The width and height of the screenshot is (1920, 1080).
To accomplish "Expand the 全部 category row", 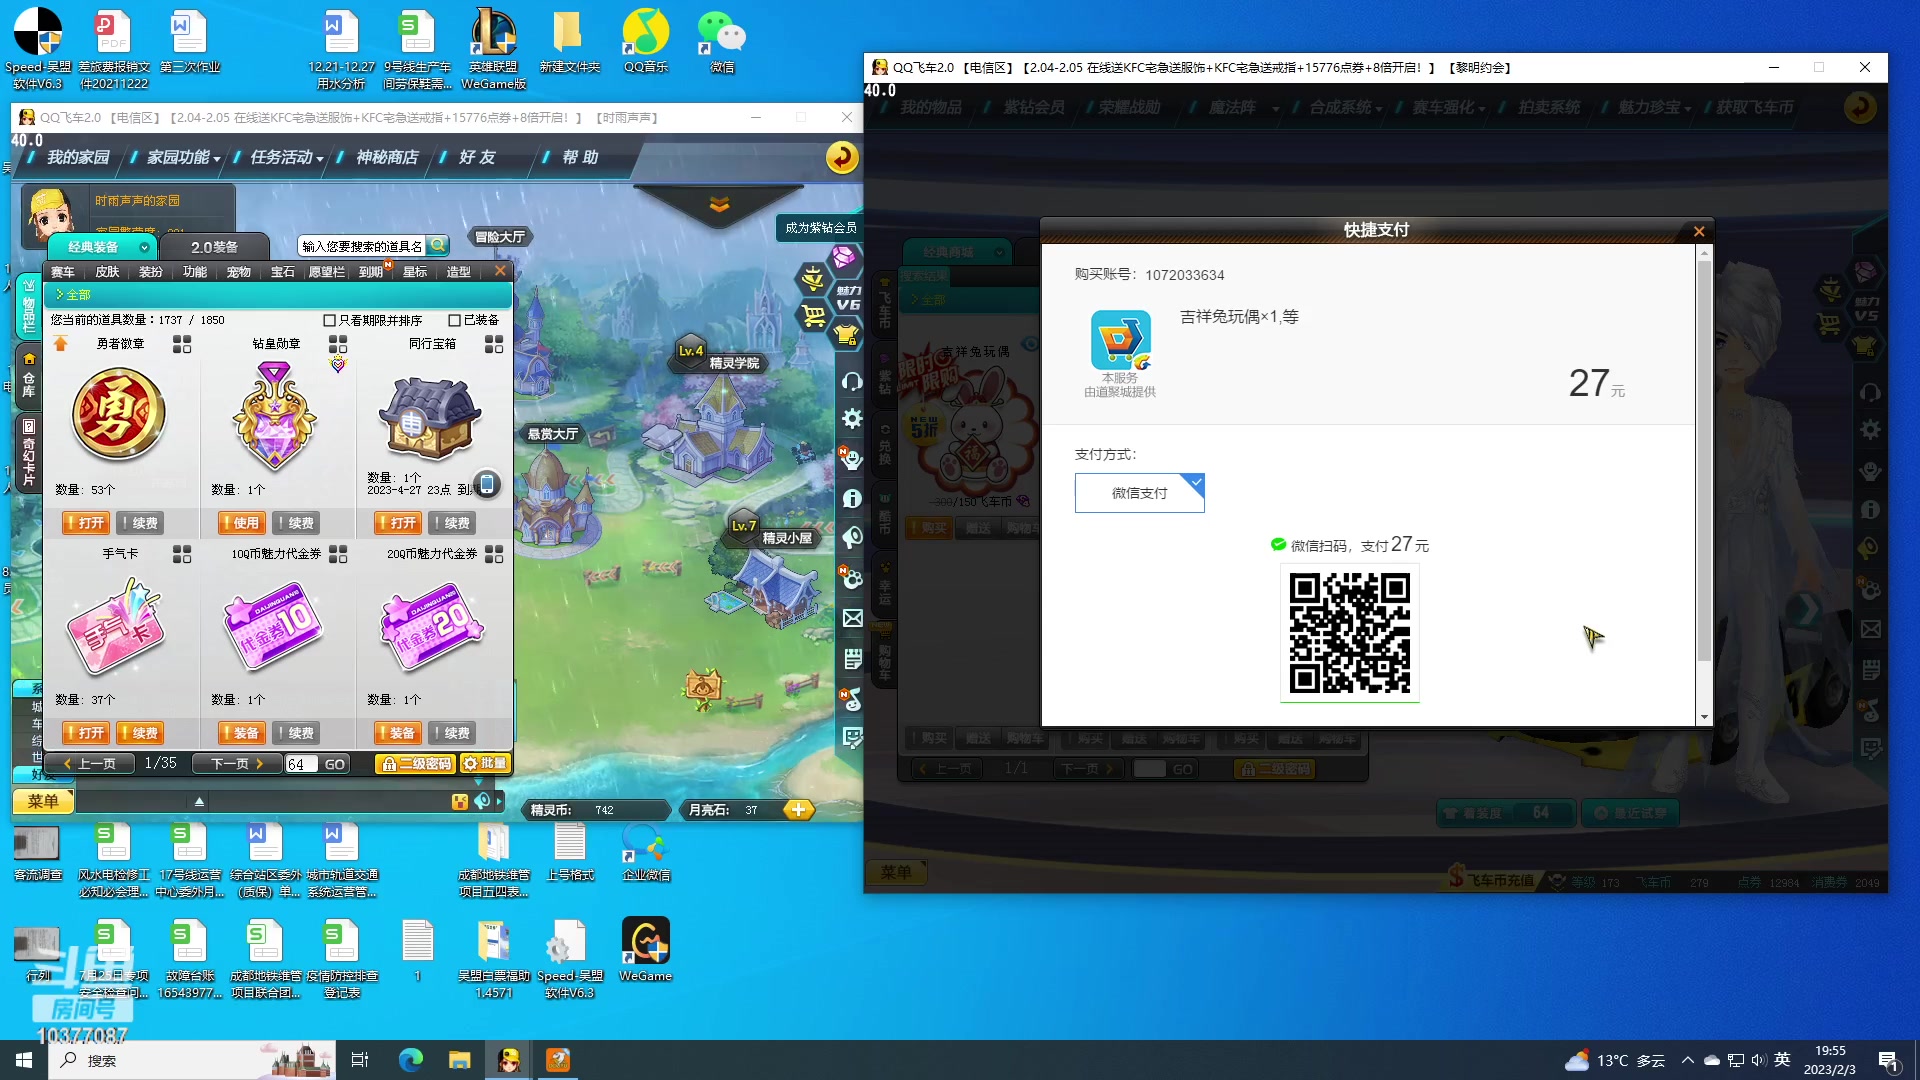I will pos(278,295).
